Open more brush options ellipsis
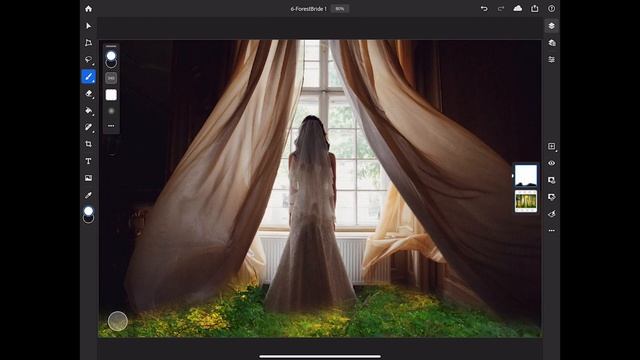Screen dimensions: 640x360 111,126
